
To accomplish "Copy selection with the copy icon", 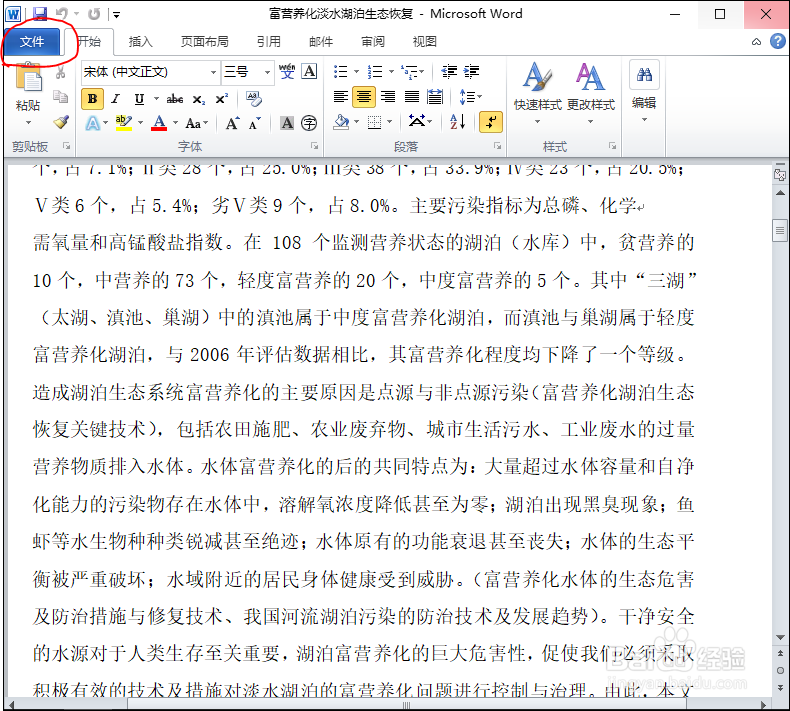I will click(x=60, y=96).
